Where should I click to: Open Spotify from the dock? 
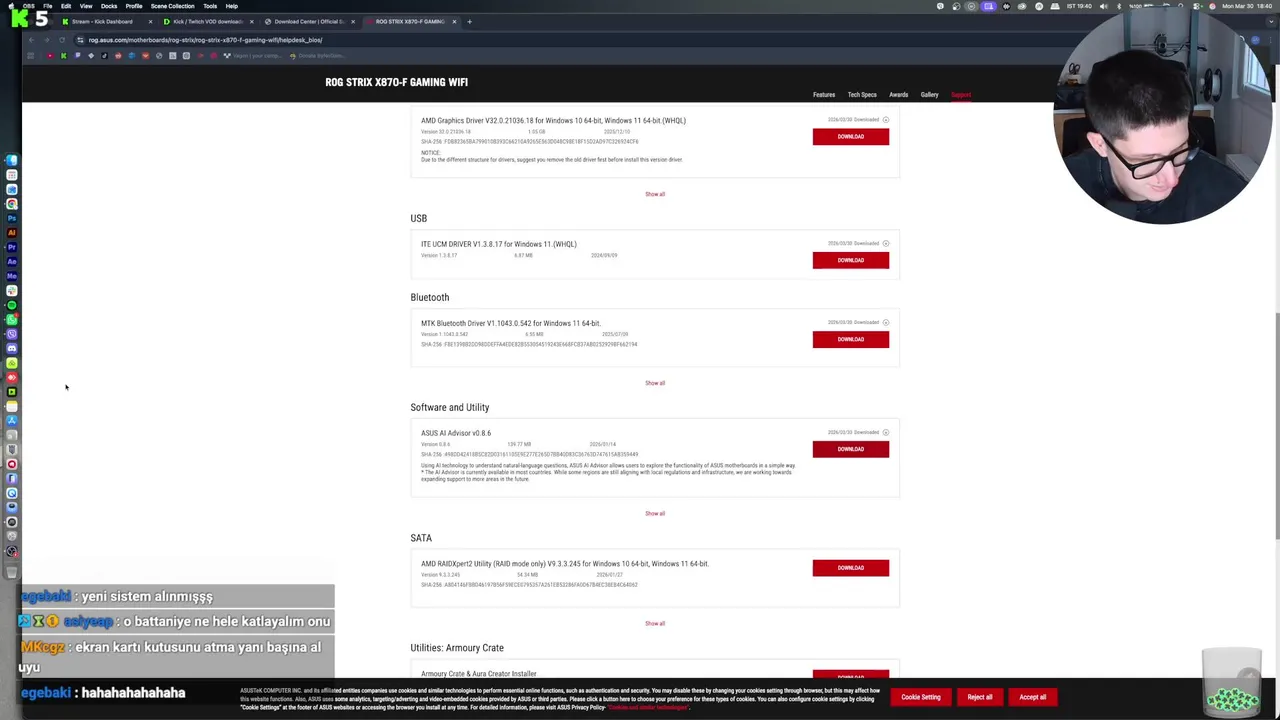11,304
